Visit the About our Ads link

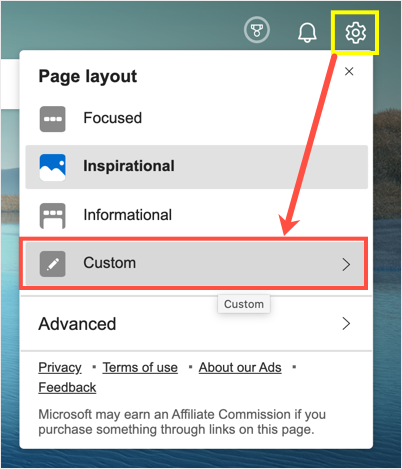coord(240,367)
